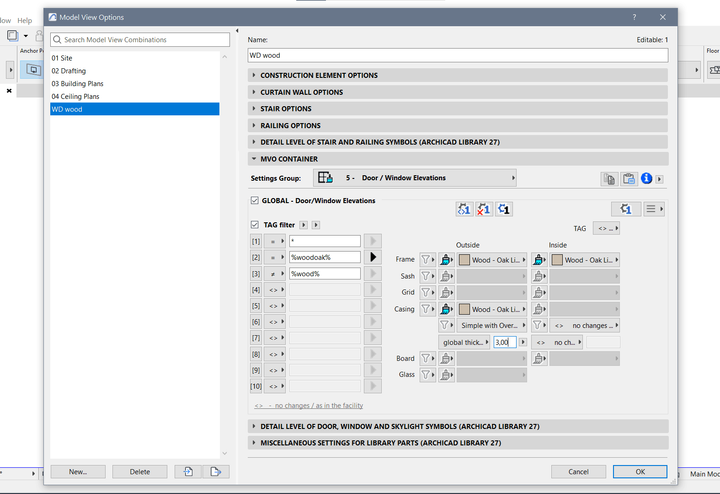The image size is (720, 494).
Task: Uncheck the TAG filter checkbox
Action: (255, 225)
